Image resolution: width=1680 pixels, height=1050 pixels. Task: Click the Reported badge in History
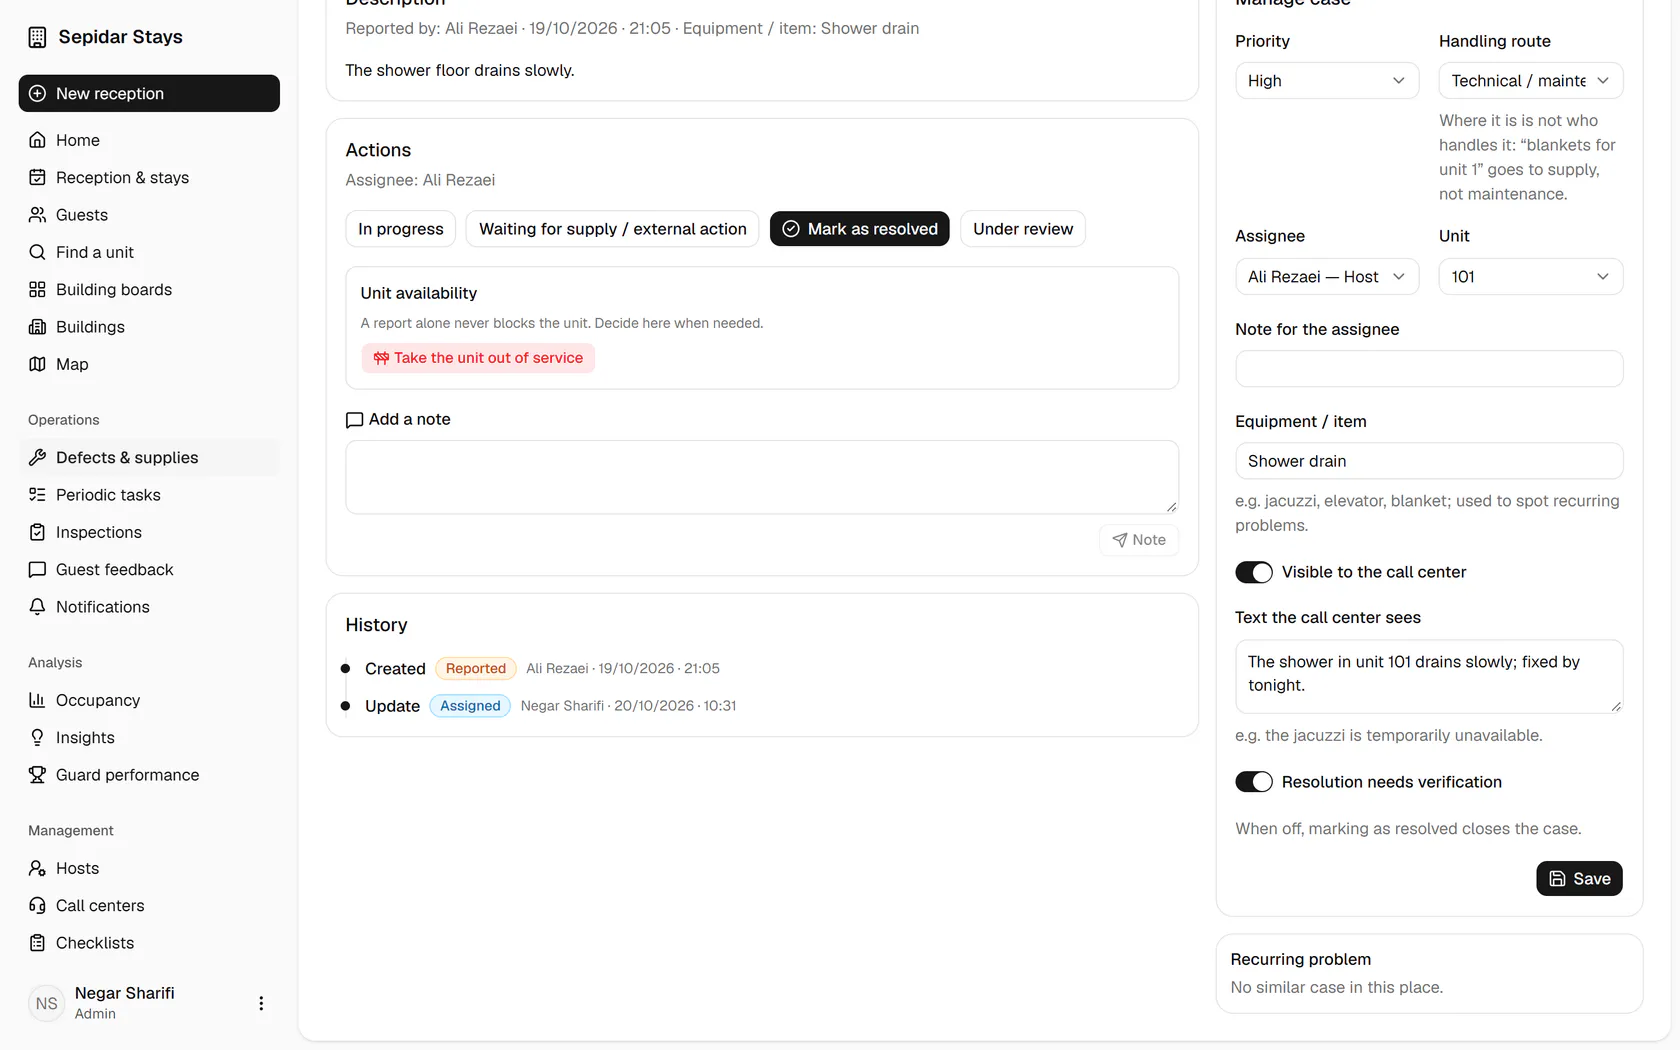[x=476, y=668]
